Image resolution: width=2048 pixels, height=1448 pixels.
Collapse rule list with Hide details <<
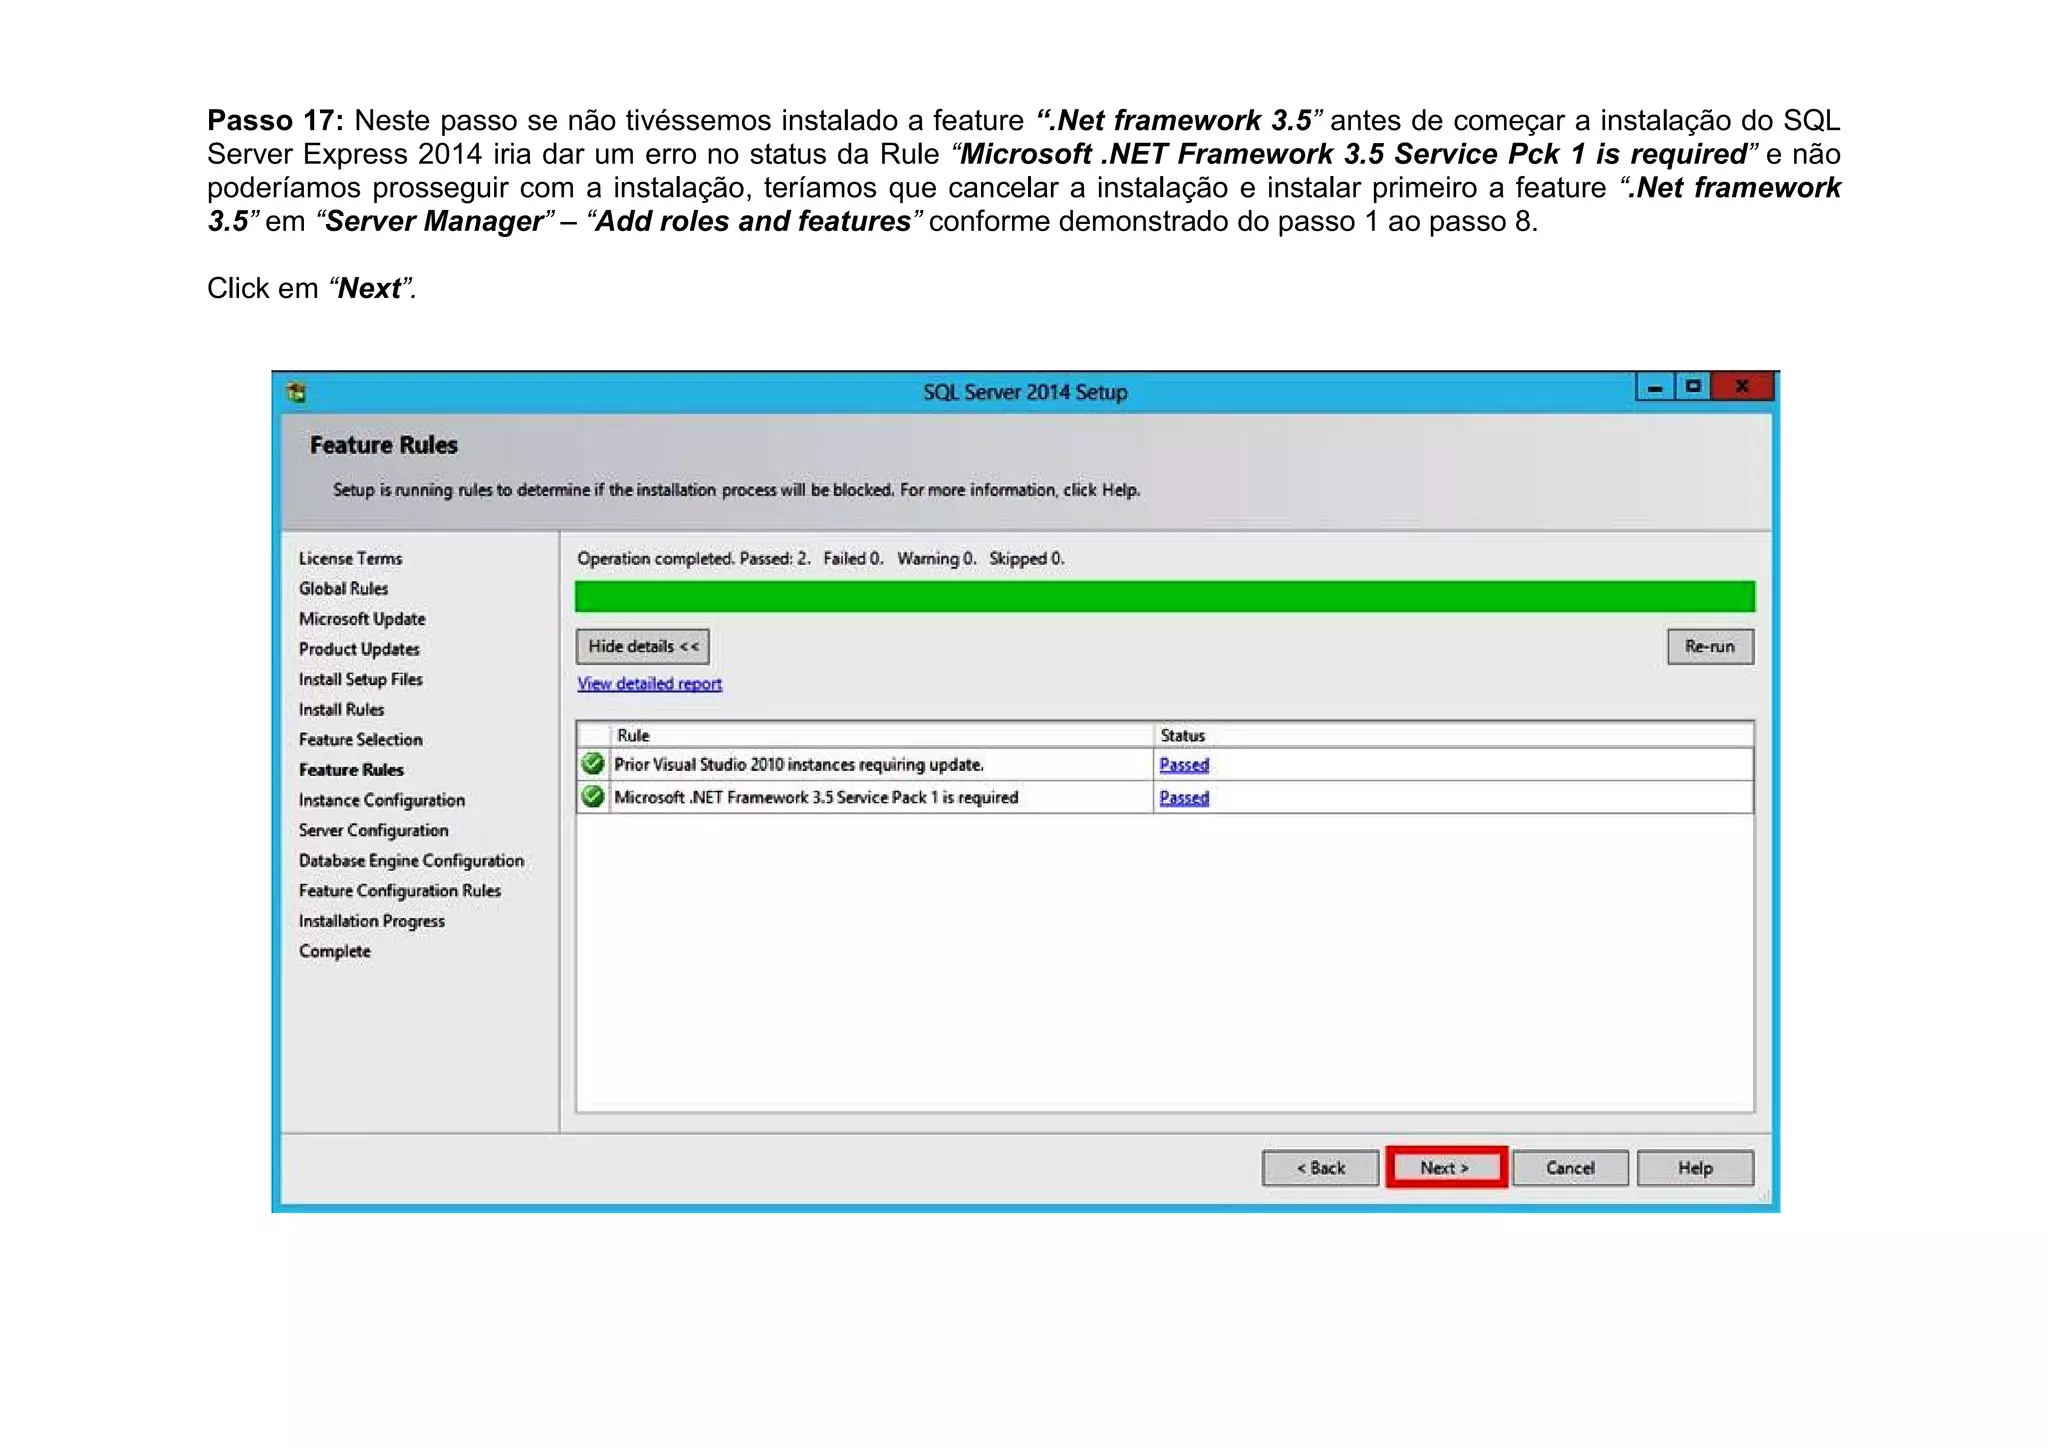[643, 646]
